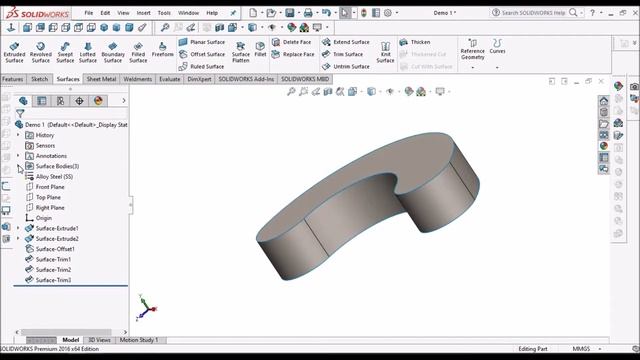640x360 pixels.
Task: Click the Undo icon
Action: (326, 13)
